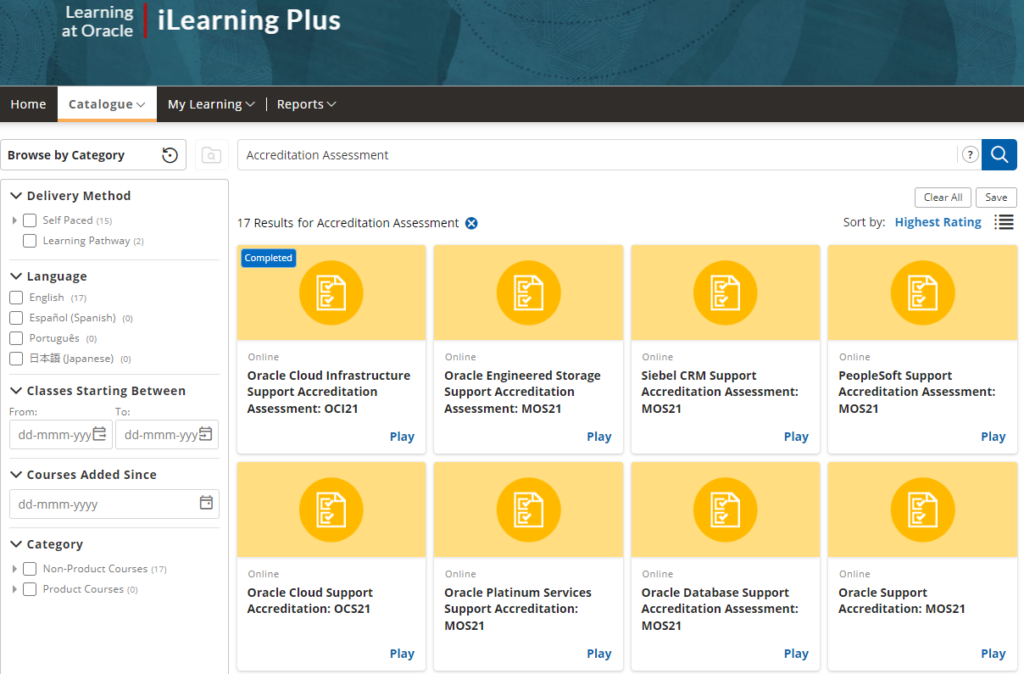Open PeopleSoft Support Accreditation Assessment title
The height and width of the screenshot is (674, 1024).
[916, 392]
